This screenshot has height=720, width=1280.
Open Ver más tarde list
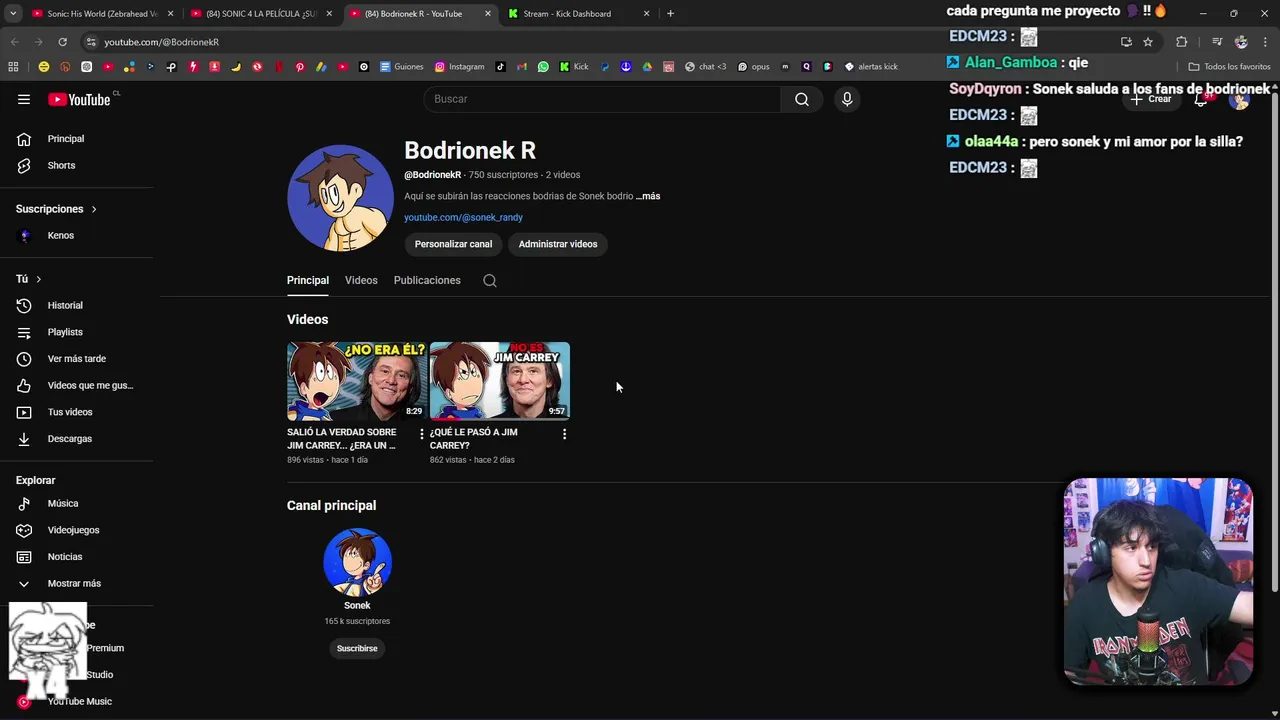(x=76, y=359)
